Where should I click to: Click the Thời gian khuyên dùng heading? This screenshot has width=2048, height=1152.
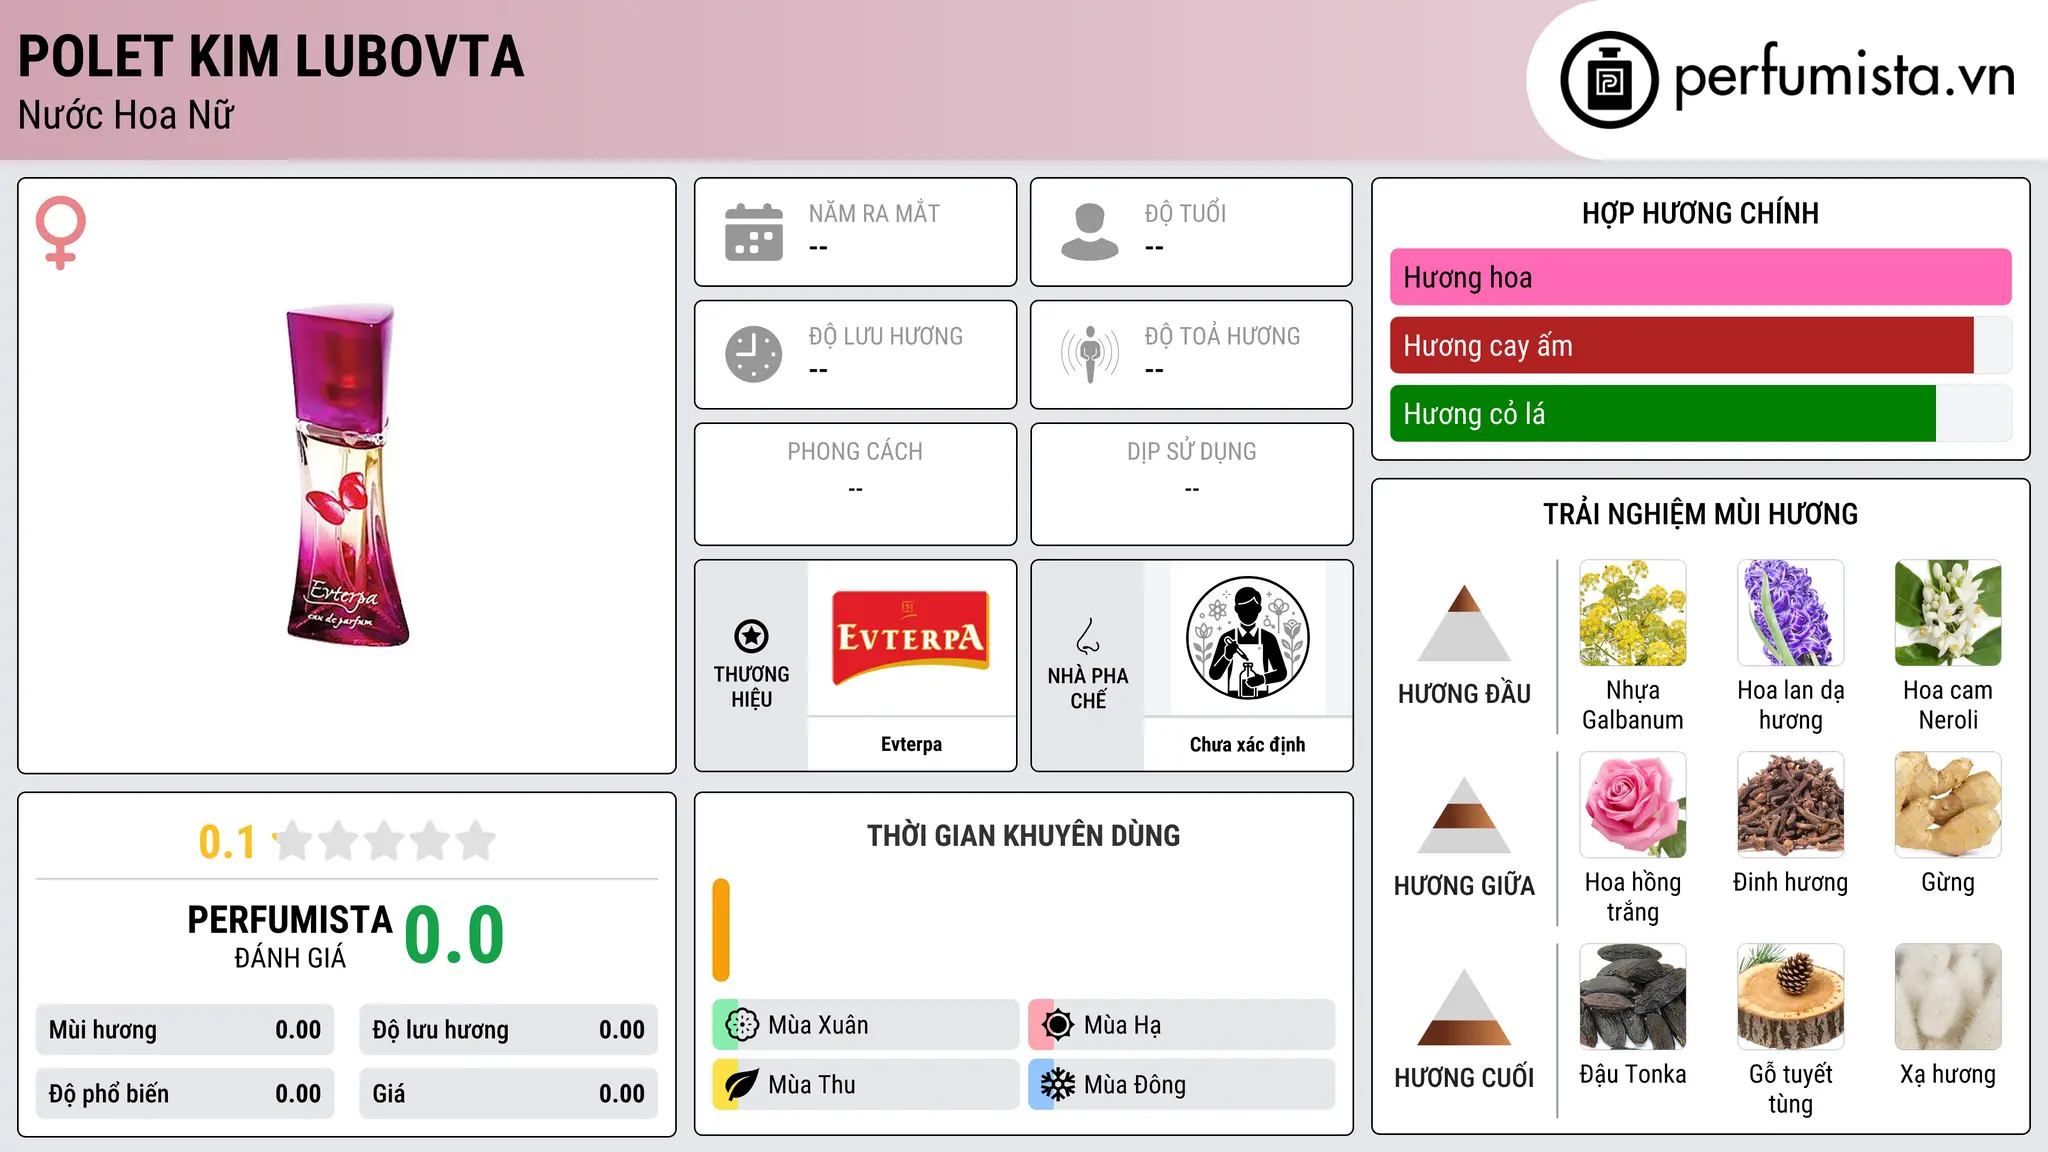[1023, 835]
